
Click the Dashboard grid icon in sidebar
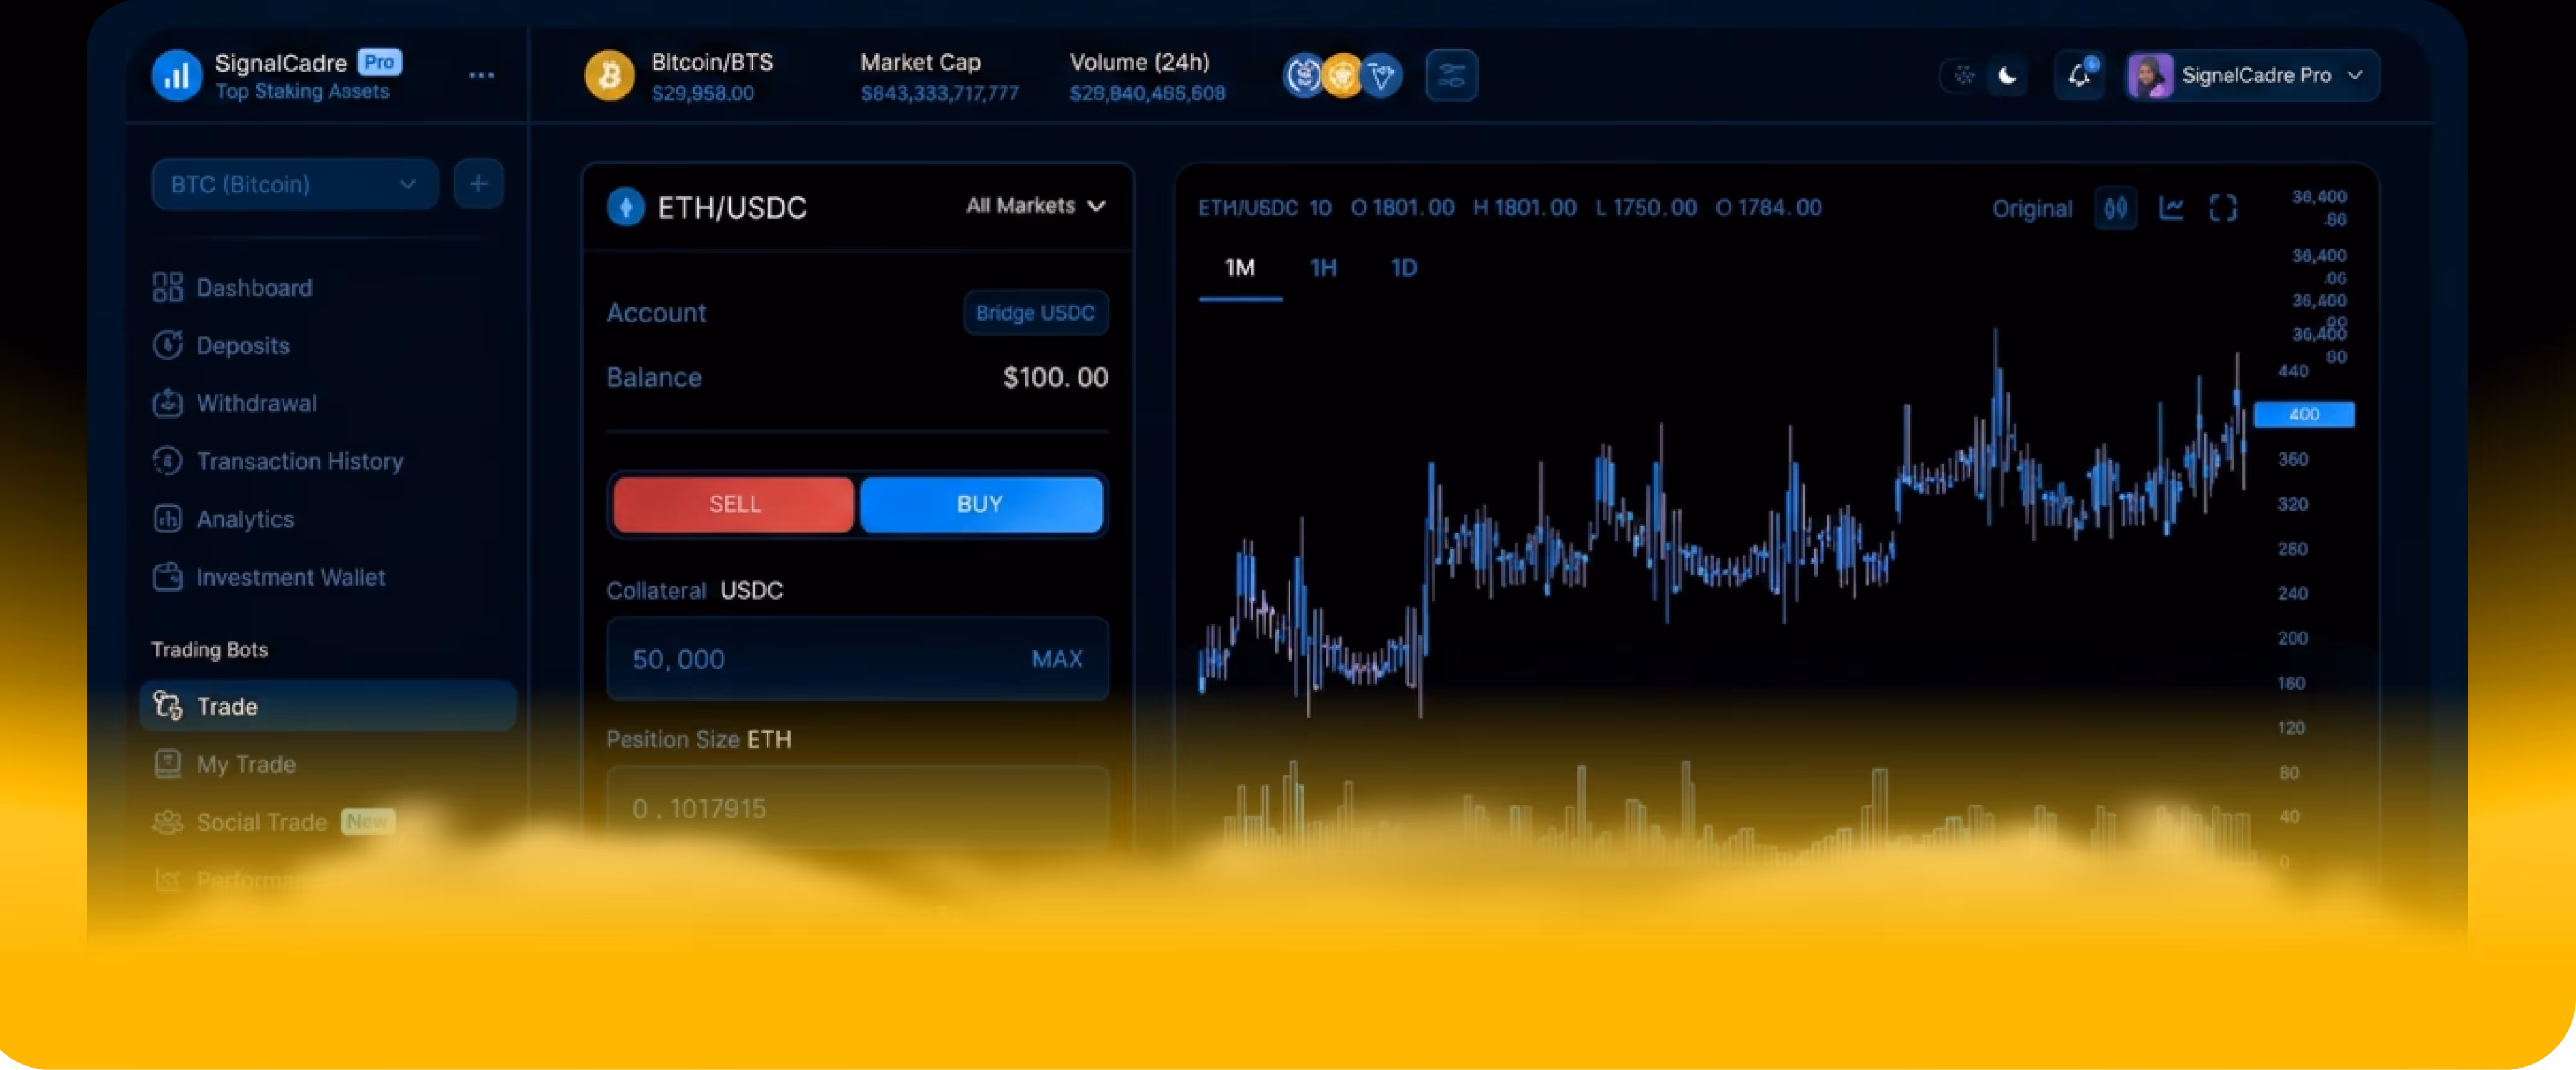[167, 287]
